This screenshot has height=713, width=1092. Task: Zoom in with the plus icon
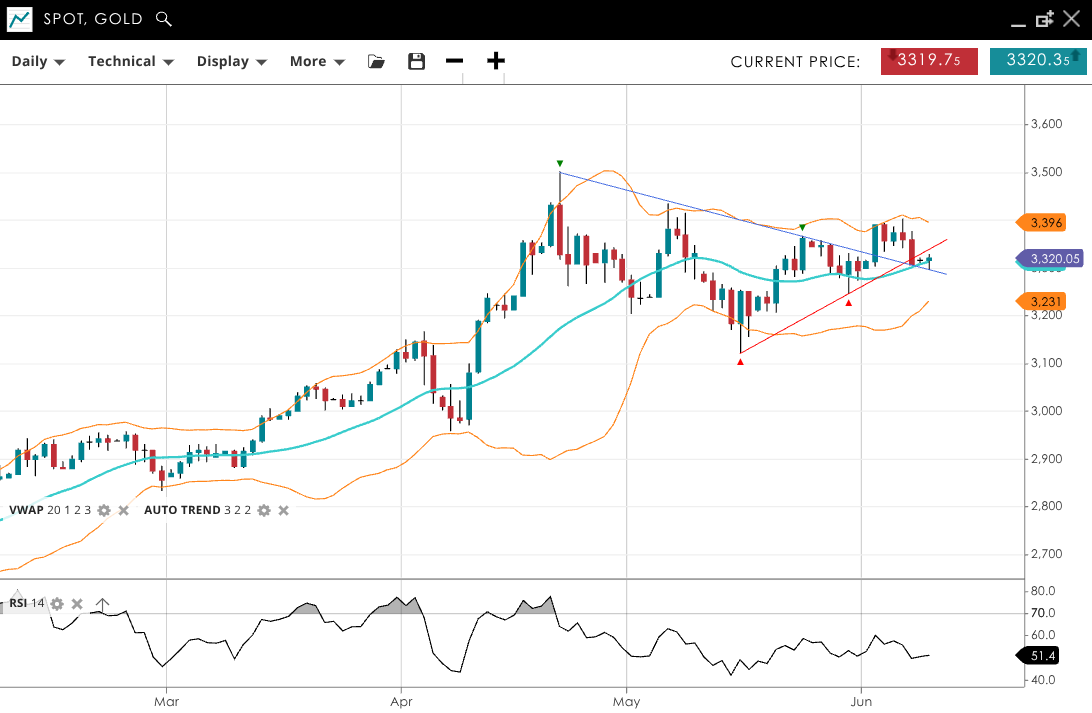click(496, 61)
